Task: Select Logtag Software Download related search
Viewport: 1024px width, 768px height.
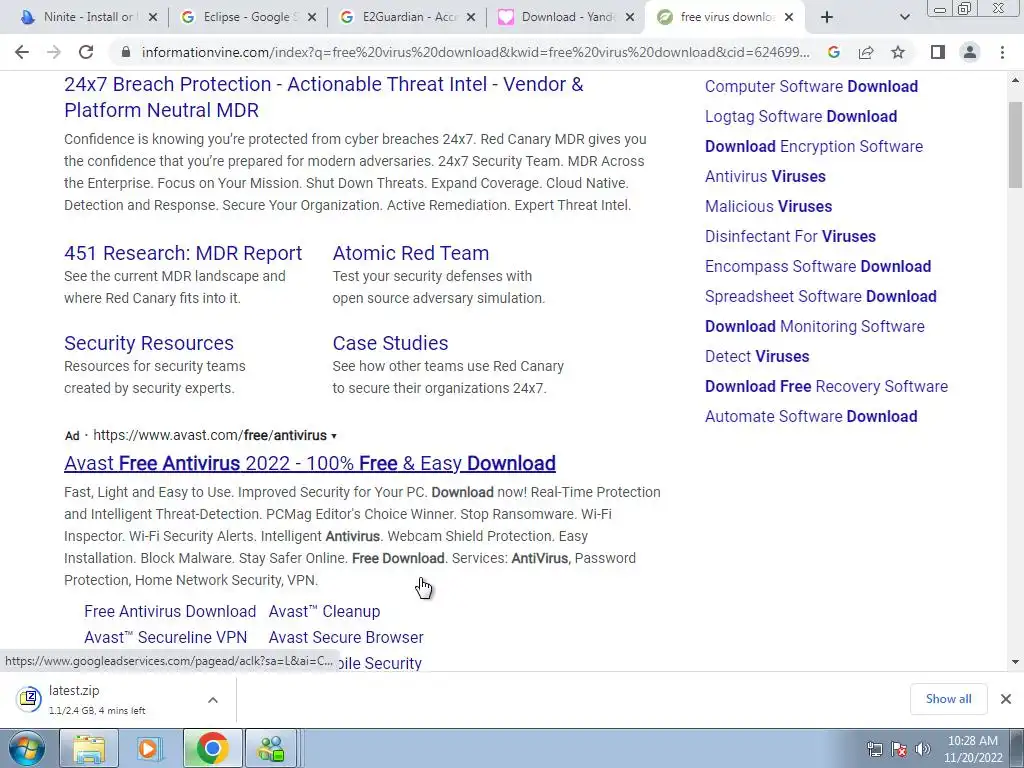Action: [x=801, y=116]
